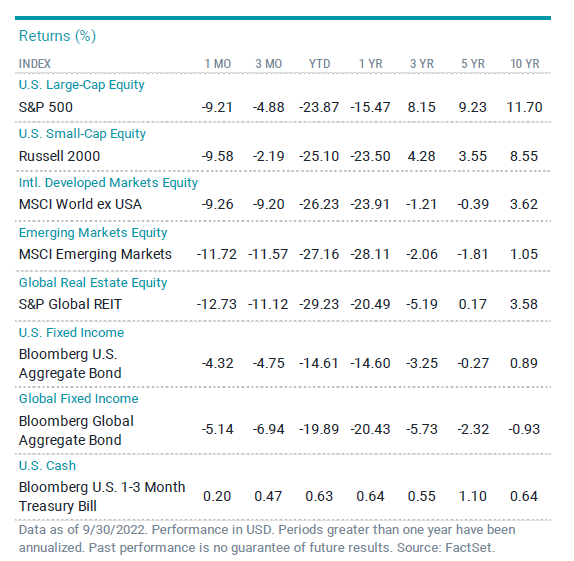The height and width of the screenshot is (561, 574).
Task: Select the 'Russell 2000' row label
Action: click(x=59, y=156)
